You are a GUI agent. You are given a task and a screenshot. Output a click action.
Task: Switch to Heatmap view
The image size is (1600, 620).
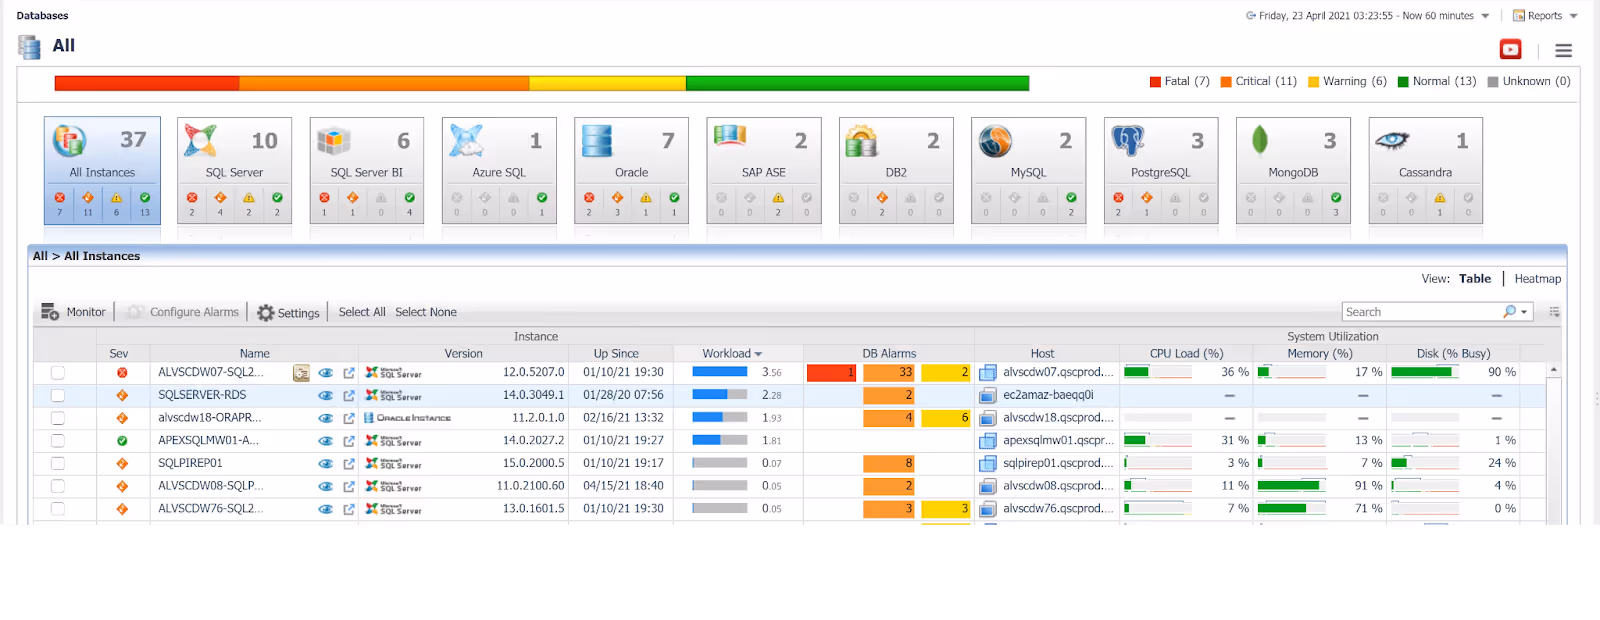[1538, 279]
